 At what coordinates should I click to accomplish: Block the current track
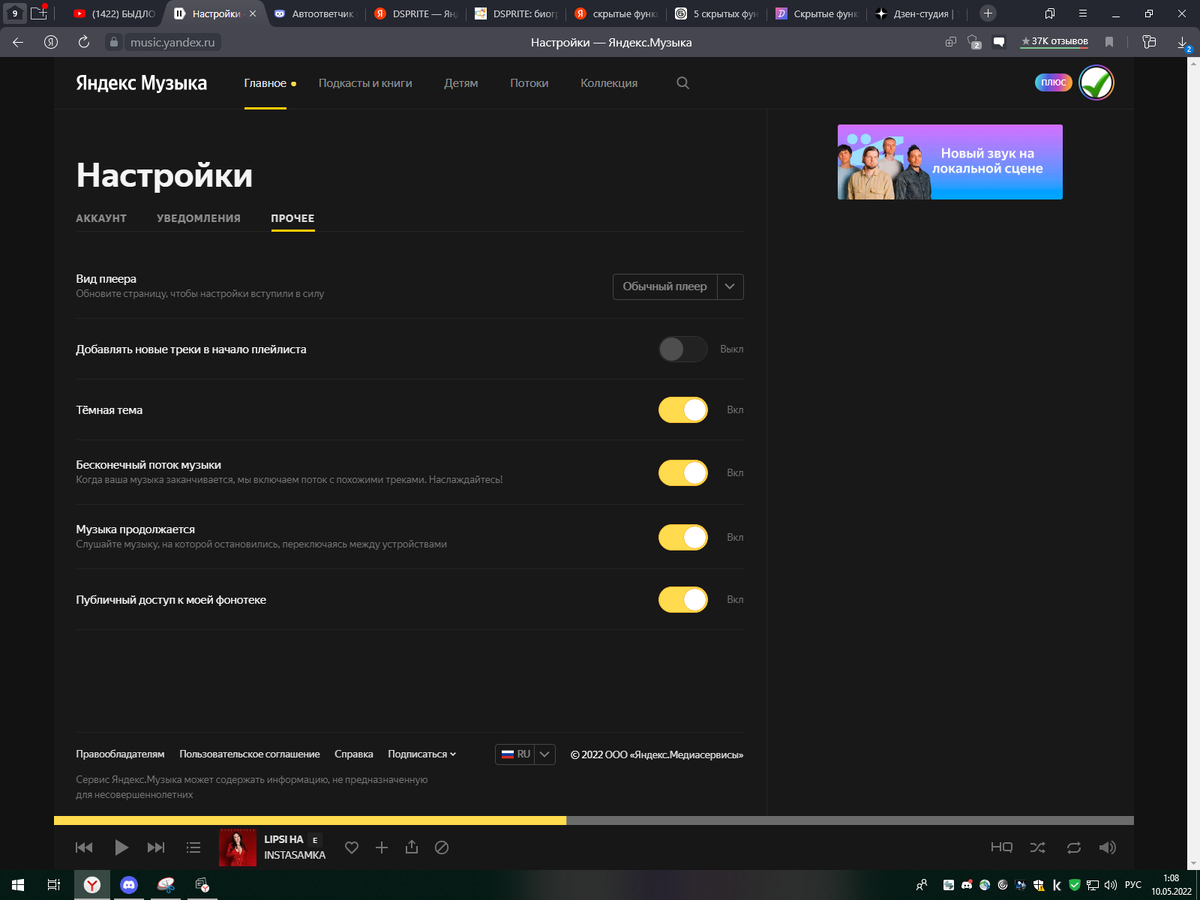[x=441, y=847]
